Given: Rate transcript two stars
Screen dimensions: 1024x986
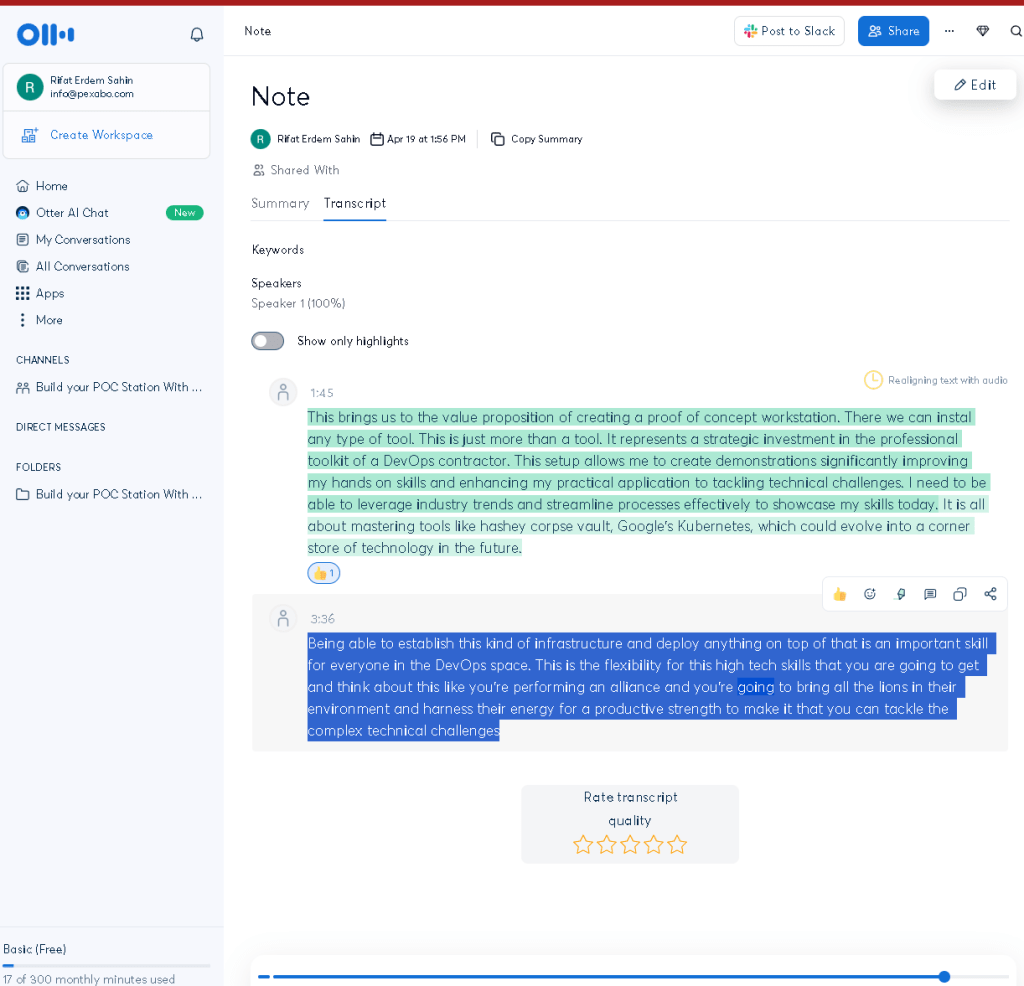Looking at the screenshot, I should tap(606, 845).
